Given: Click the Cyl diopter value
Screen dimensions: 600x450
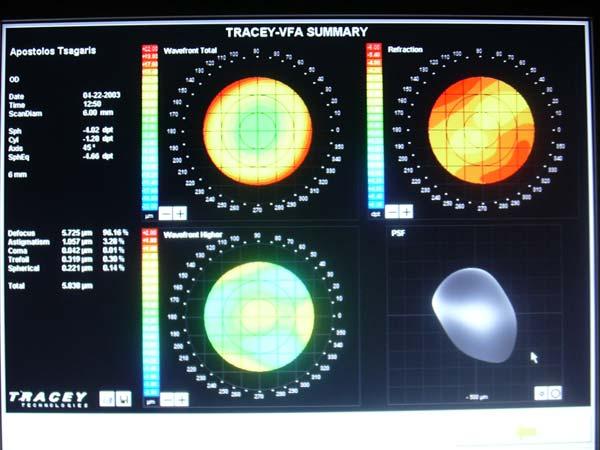Looking at the screenshot, I should (98, 139).
